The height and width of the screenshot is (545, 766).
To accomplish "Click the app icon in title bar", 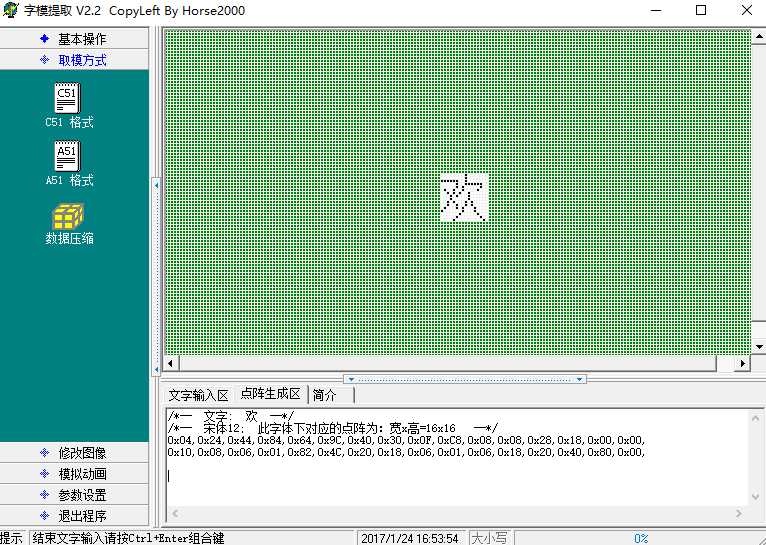I will (10, 10).
